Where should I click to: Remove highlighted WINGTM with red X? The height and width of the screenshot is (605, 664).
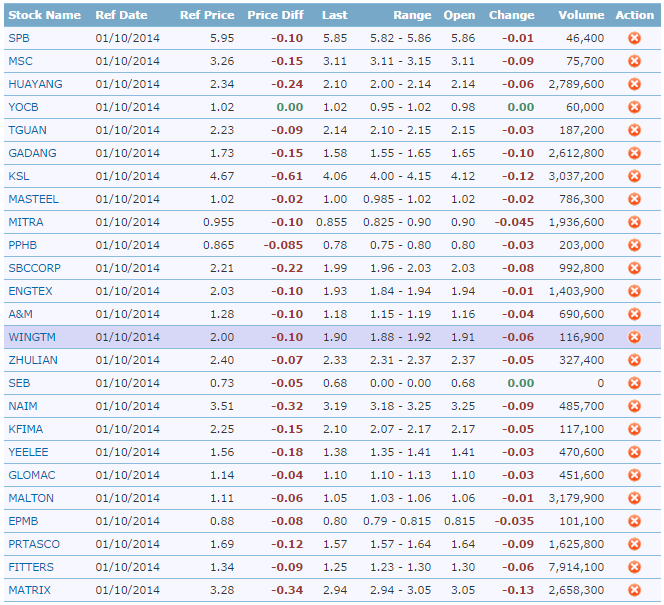pos(634,337)
